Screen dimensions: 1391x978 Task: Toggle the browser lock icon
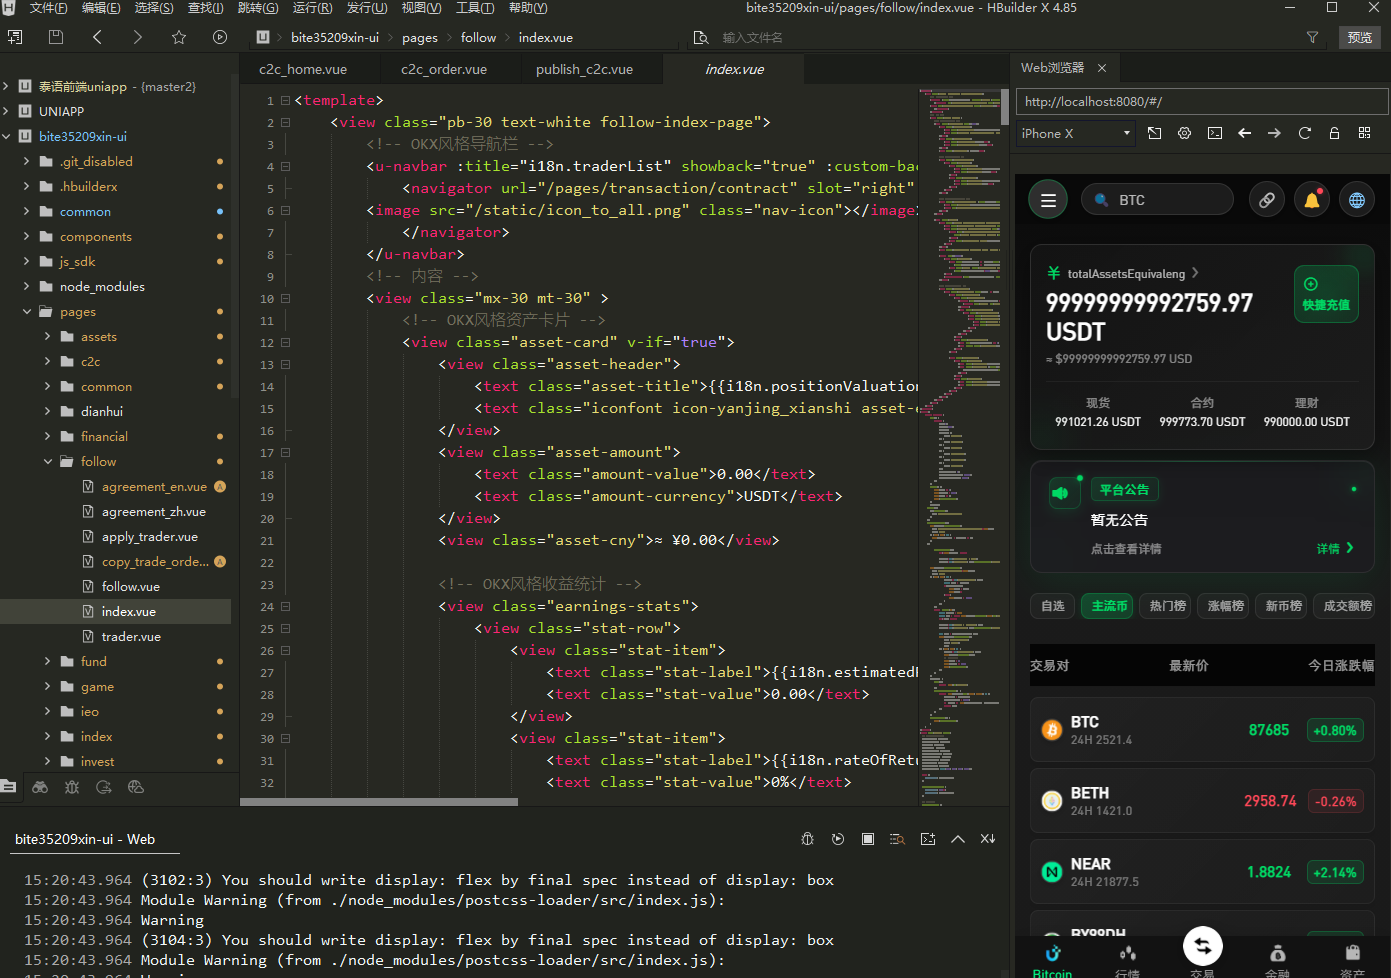click(1334, 133)
